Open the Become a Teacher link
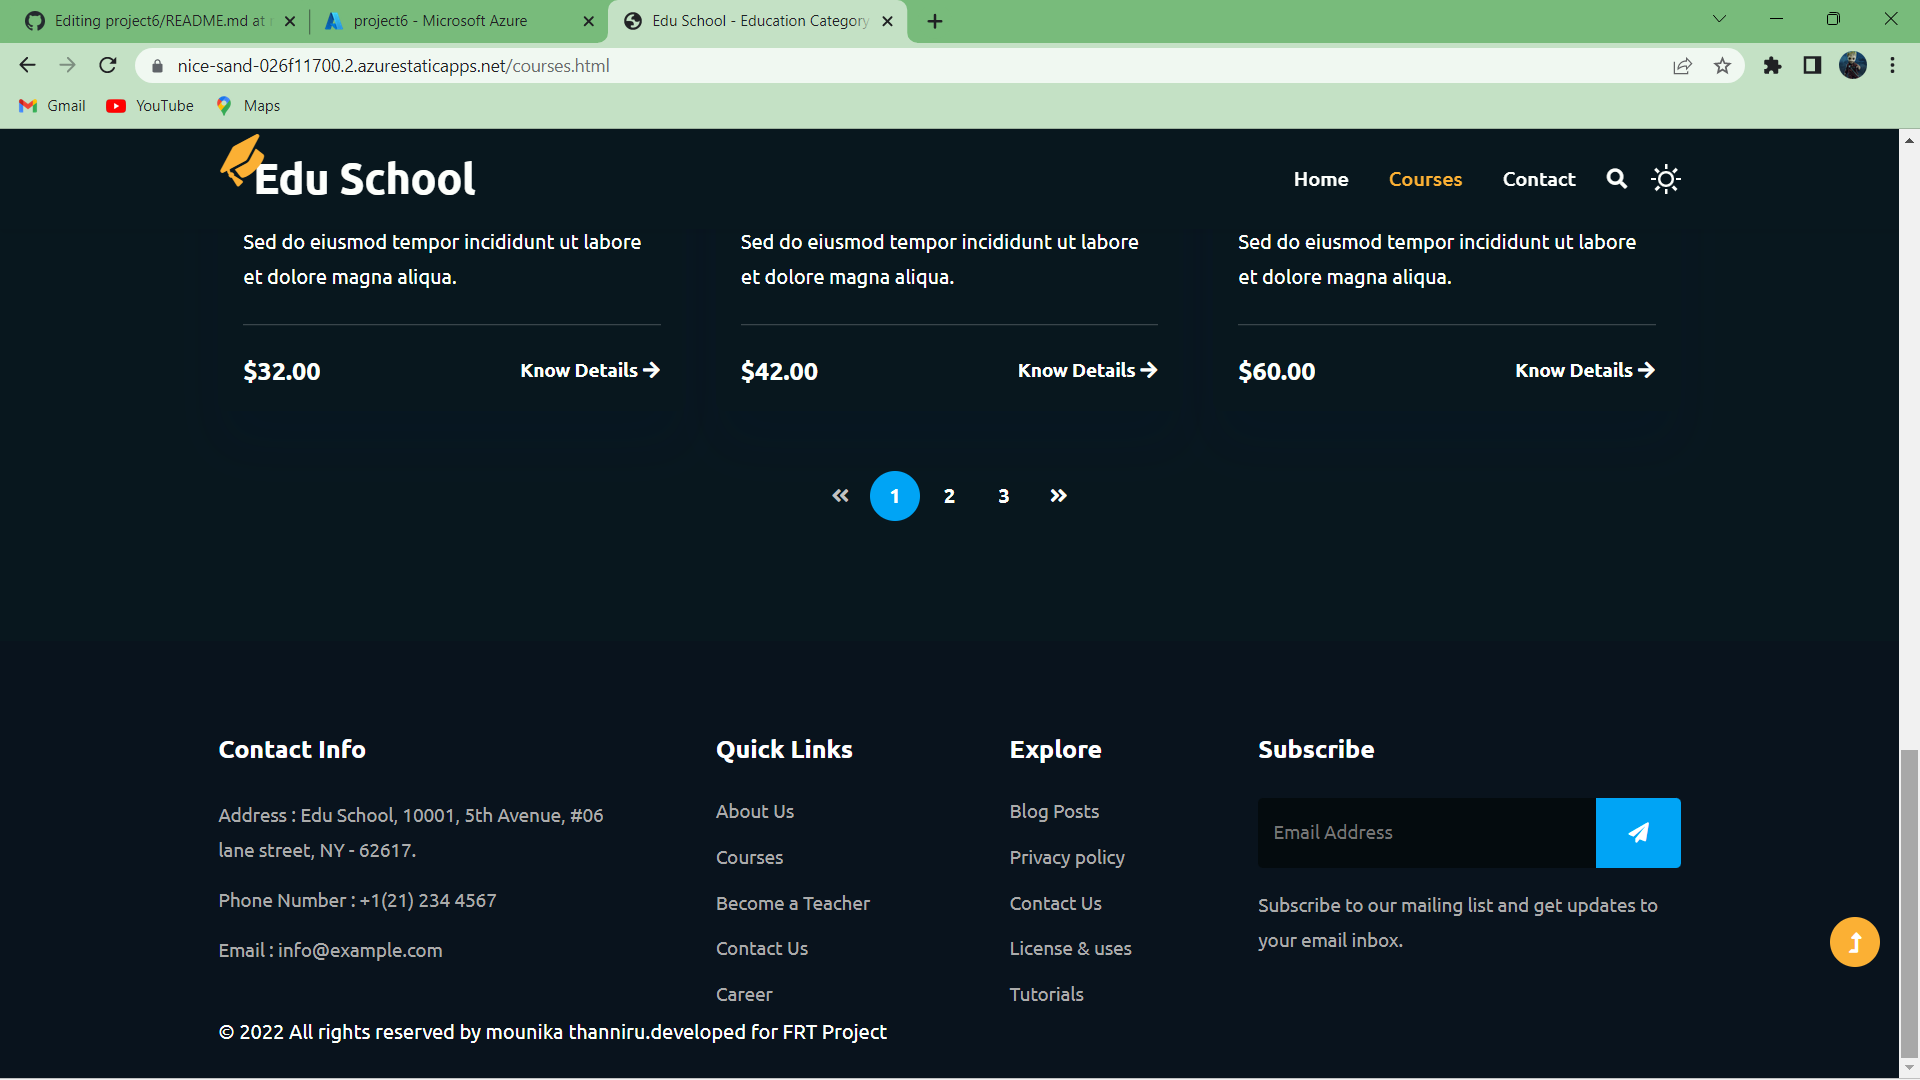Screen dimensions: 1920x1080 pyautogui.click(x=792, y=903)
